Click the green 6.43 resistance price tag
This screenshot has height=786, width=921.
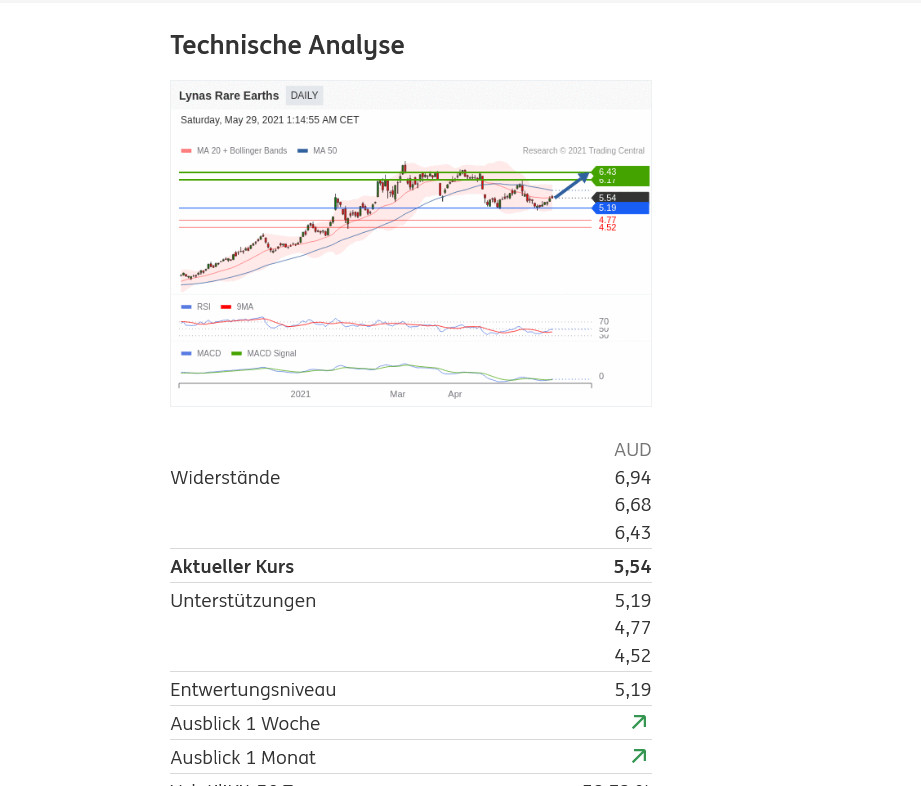(620, 172)
